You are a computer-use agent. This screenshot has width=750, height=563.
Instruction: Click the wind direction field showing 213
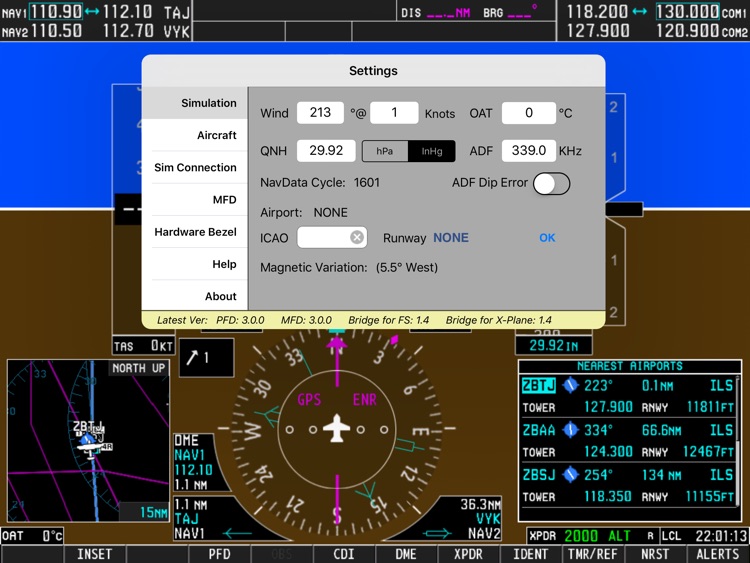[x=320, y=113]
